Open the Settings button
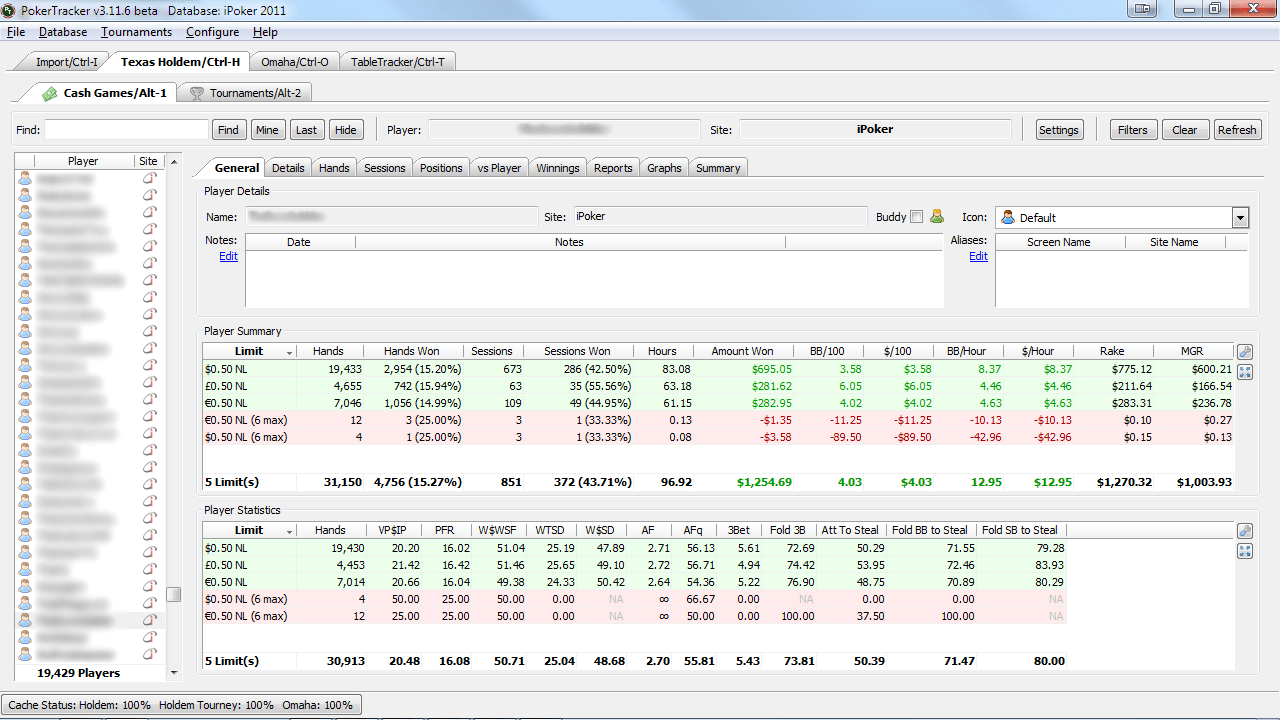Image resolution: width=1280 pixels, height=720 pixels. point(1058,130)
